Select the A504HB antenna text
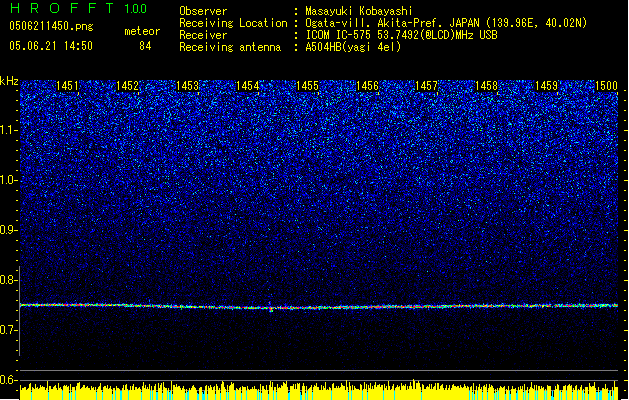 (x=360, y=47)
